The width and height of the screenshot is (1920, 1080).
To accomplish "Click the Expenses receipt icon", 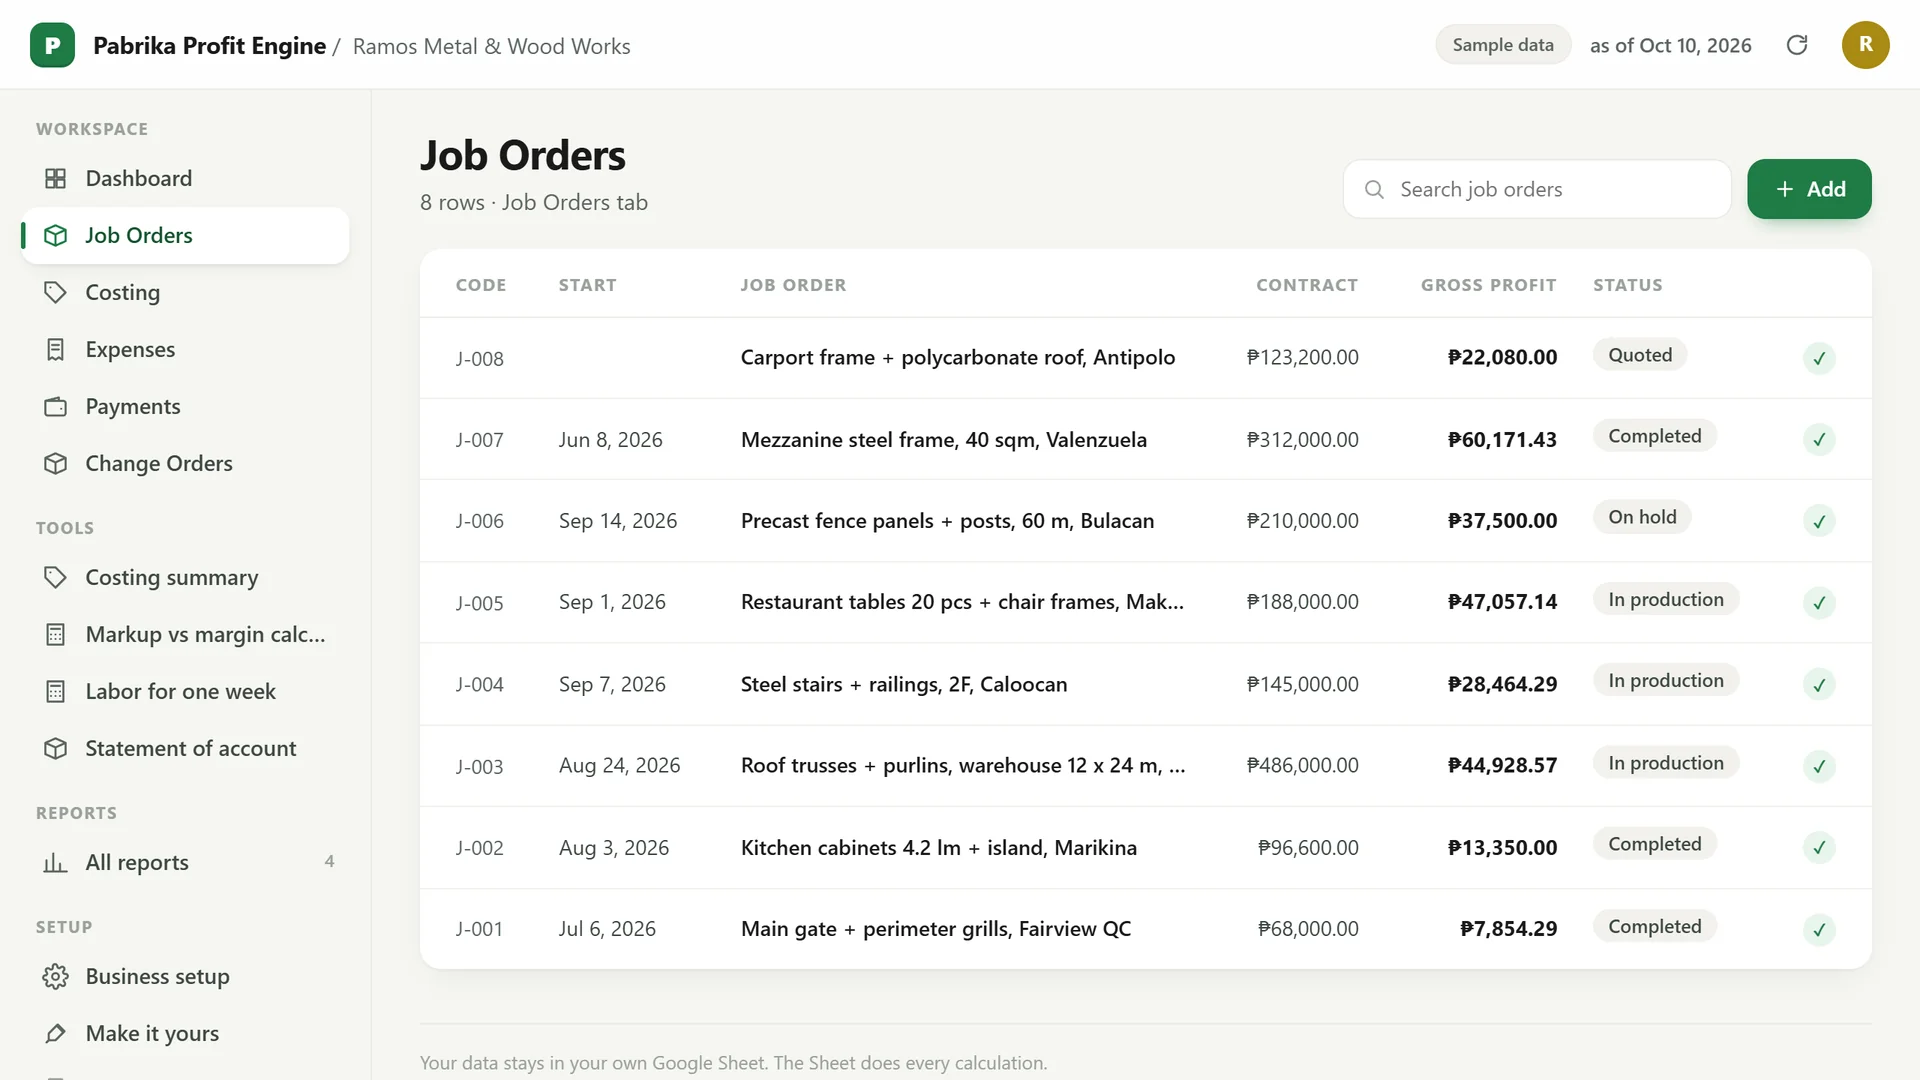I will click(56, 349).
